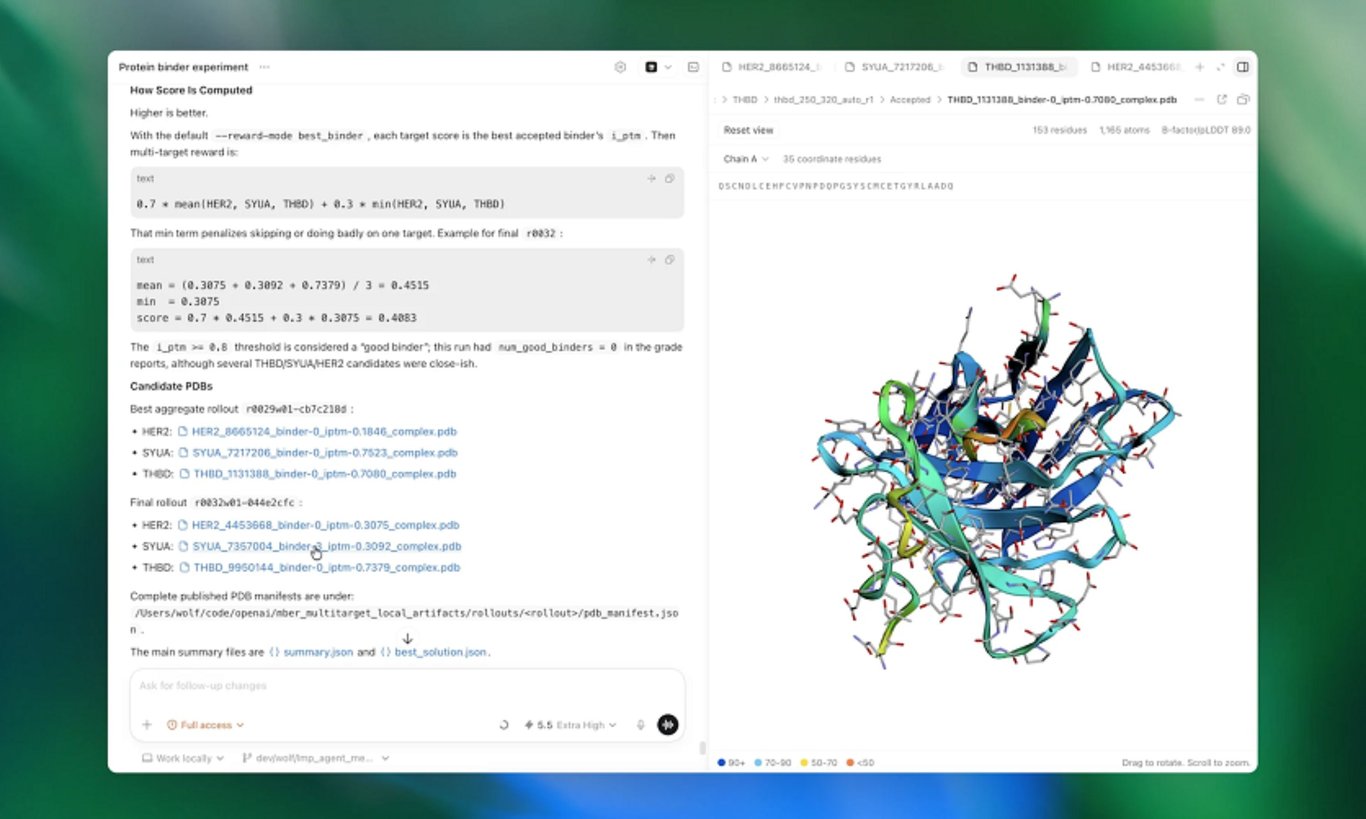This screenshot has width=1366, height=819.
Task: Click the 153 residues count
Action: (x=1060, y=130)
